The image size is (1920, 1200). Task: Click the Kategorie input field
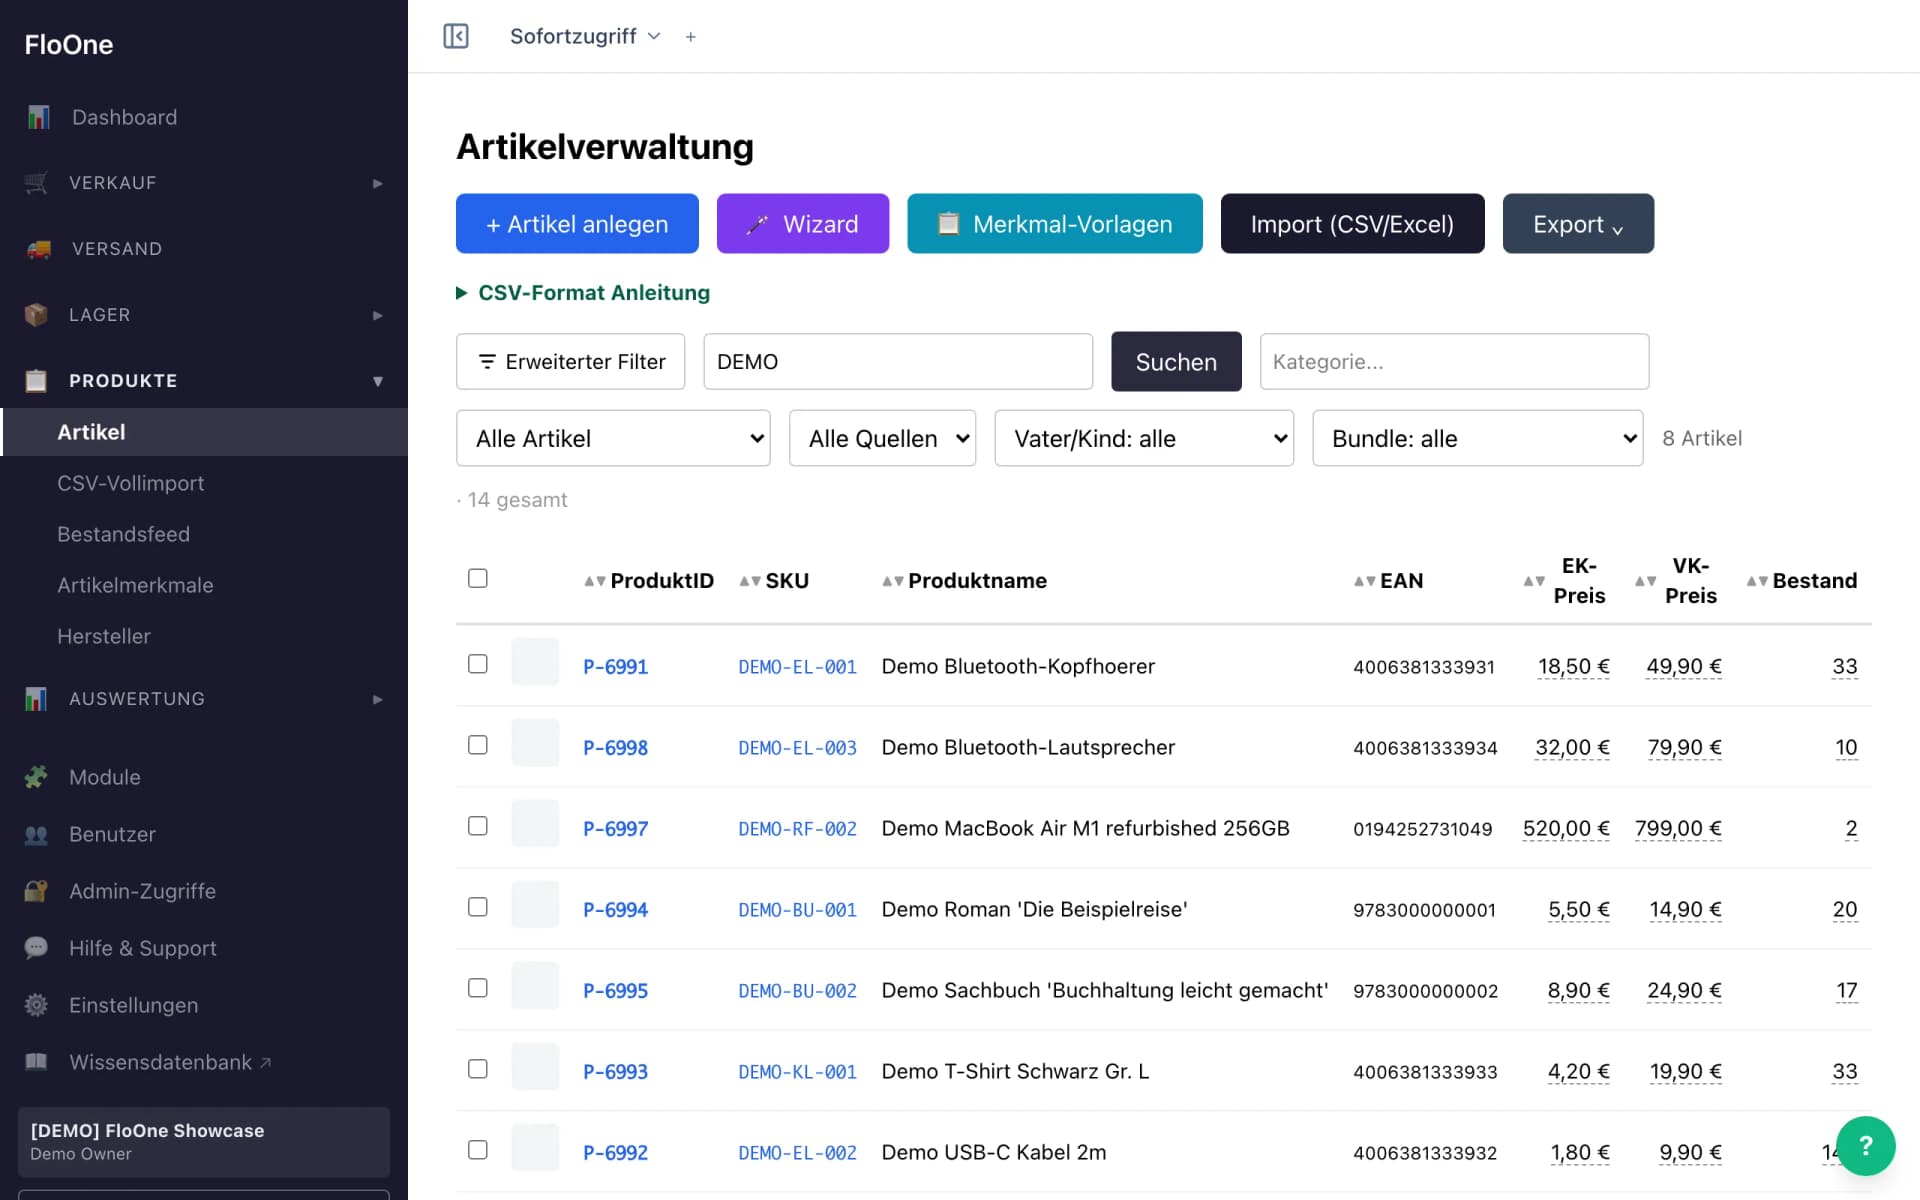coord(1454,361)
